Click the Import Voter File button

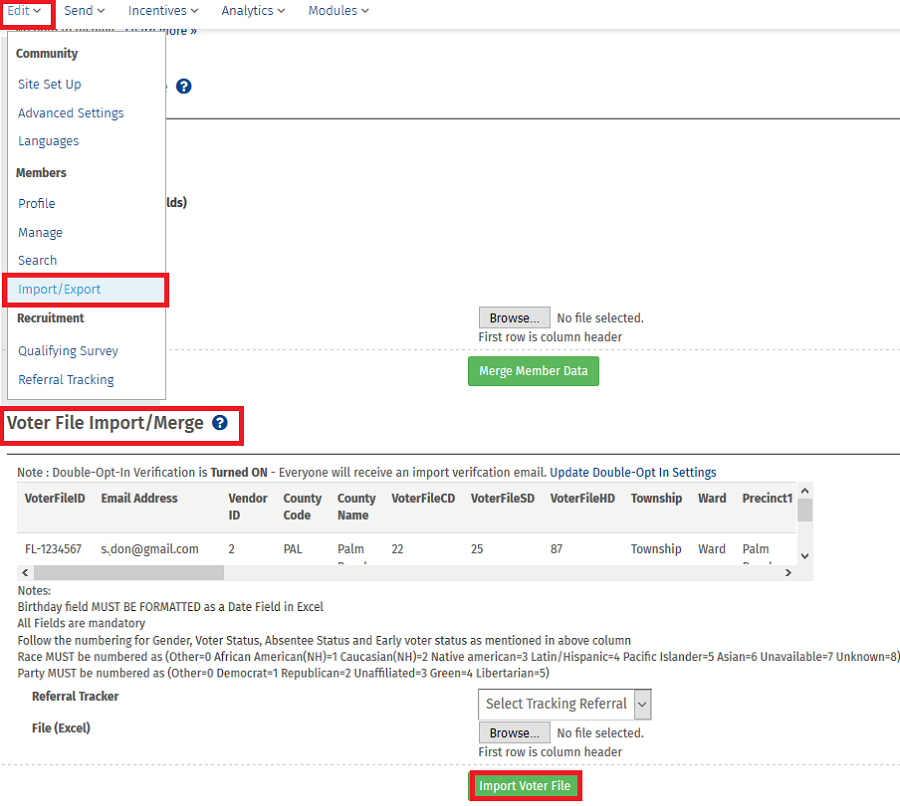tap(525, 786)
